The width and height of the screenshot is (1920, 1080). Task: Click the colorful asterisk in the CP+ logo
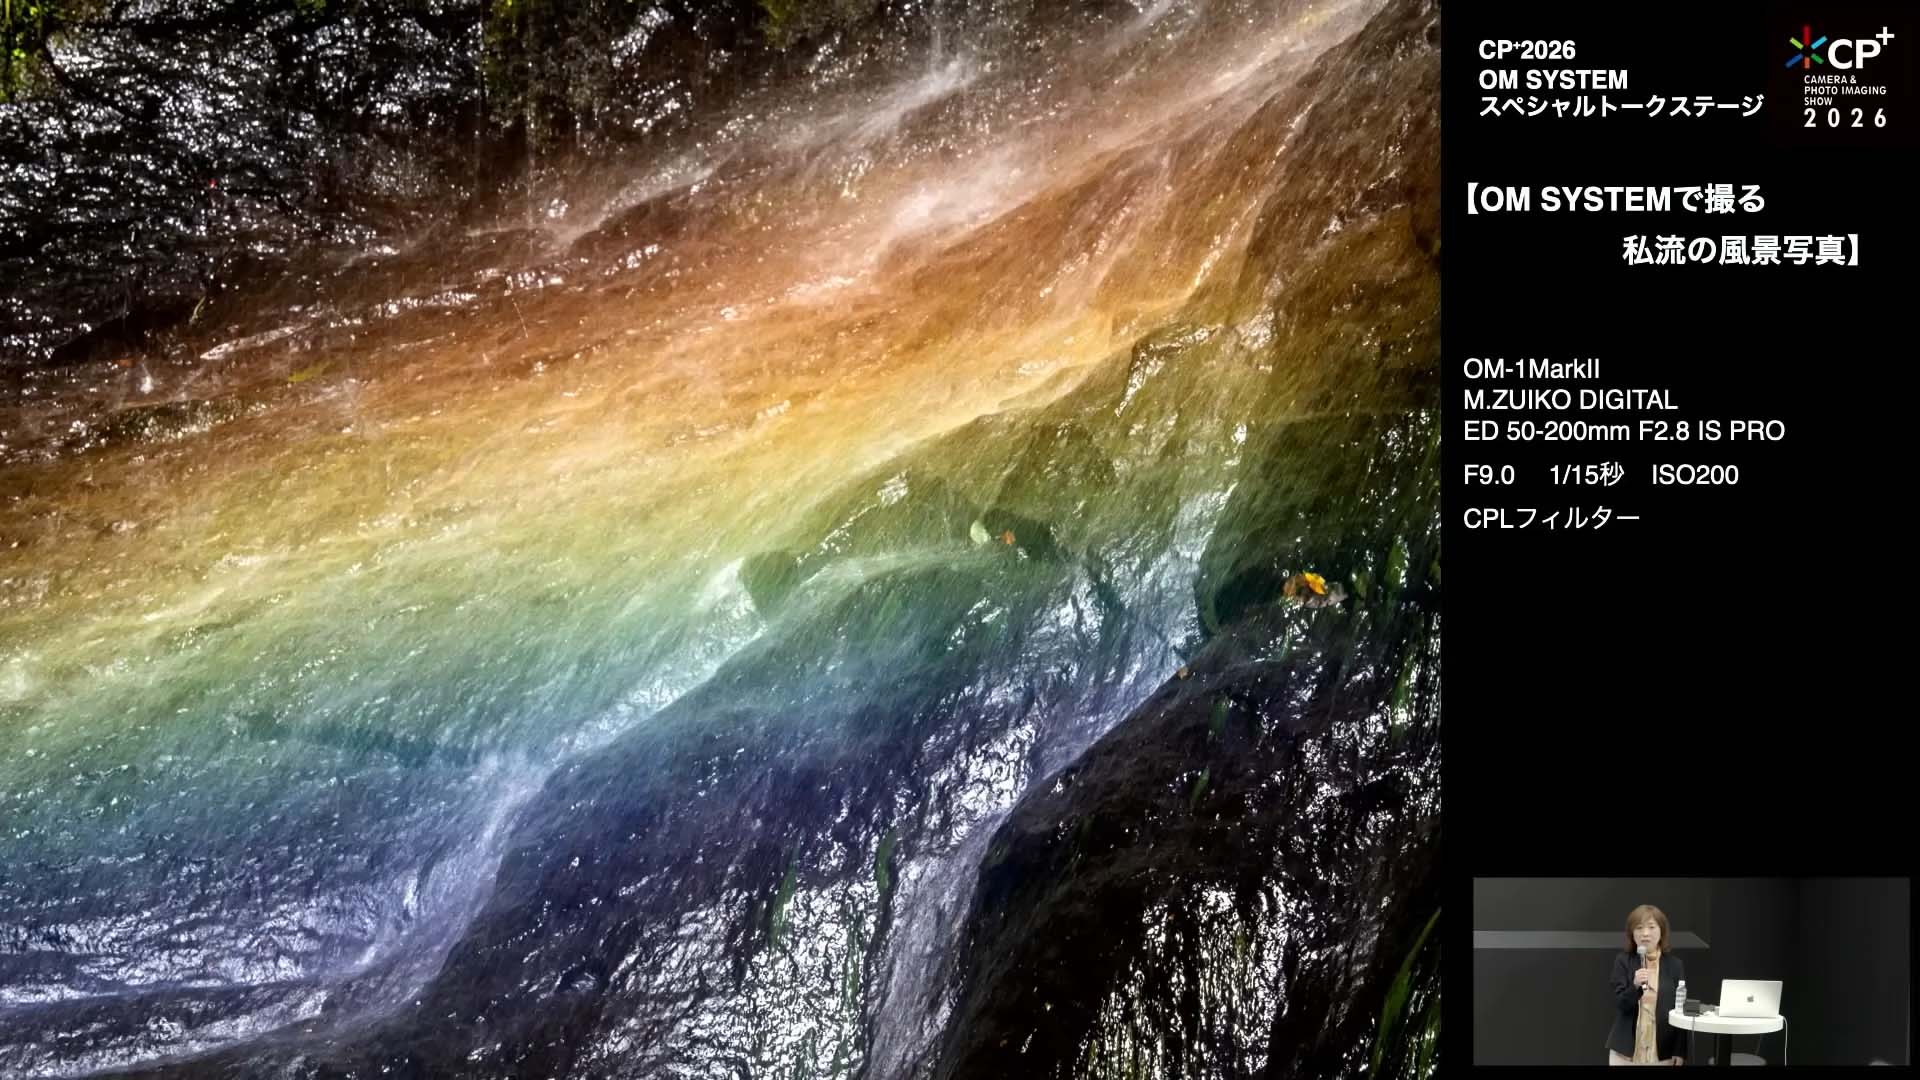point(1806,47)
